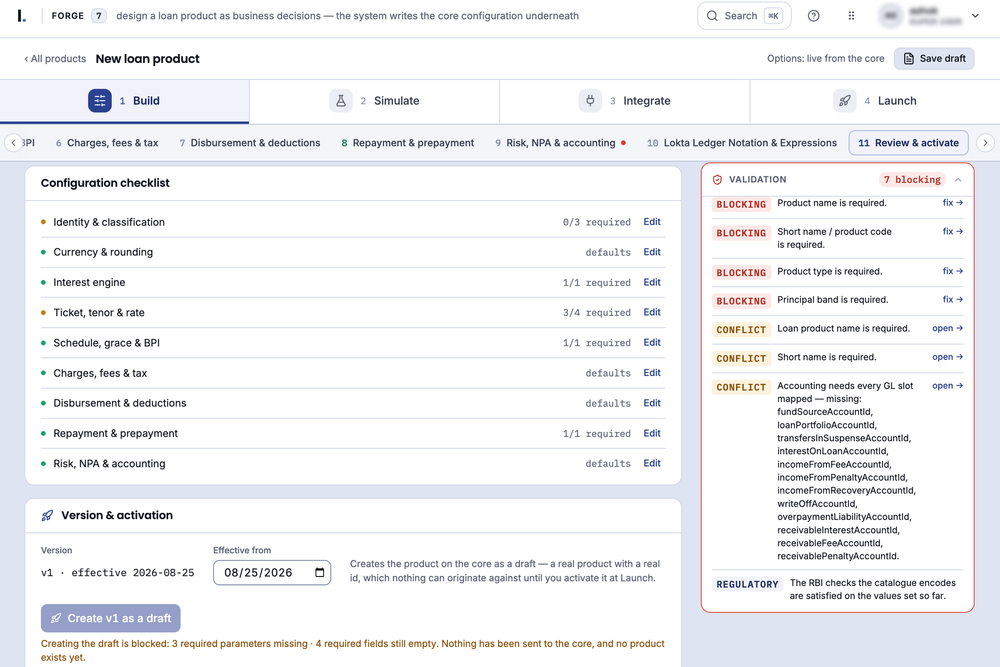
Task: Edit Interest engine
Action: click(x=652, y=282)
